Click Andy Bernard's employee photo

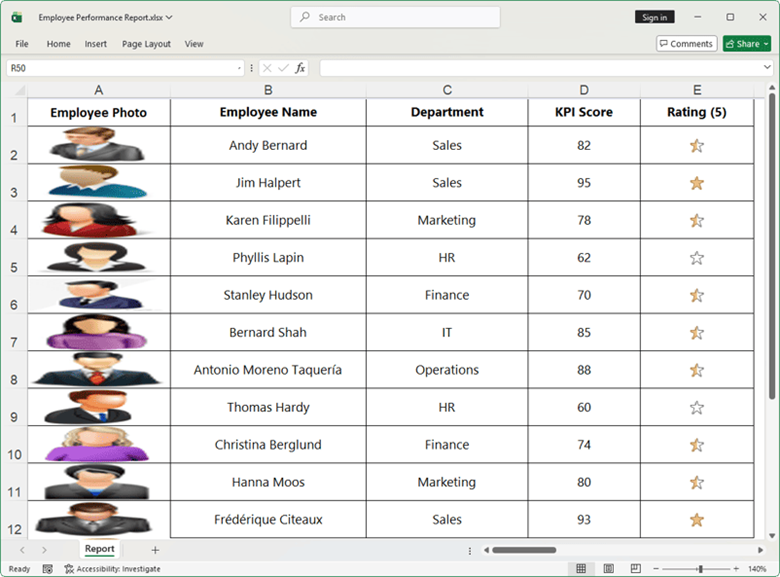tap(98, 144)
